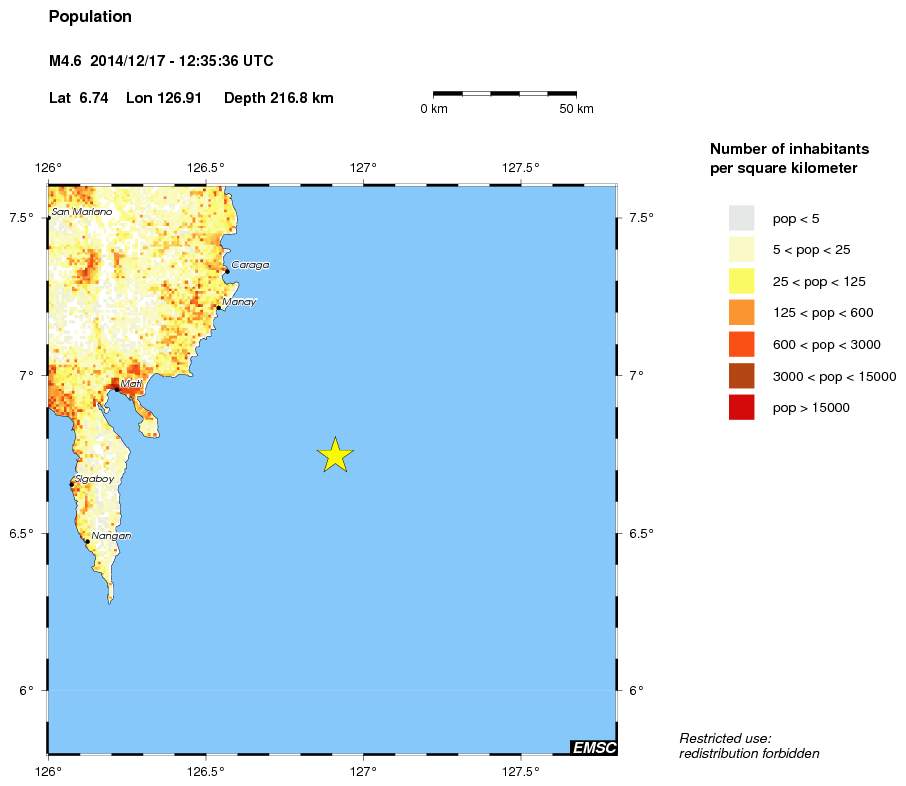Viewport: 906px width, 786px height.
Task: Click the '5 < pop < 25' legend swatch
Action: click(741, 249)
